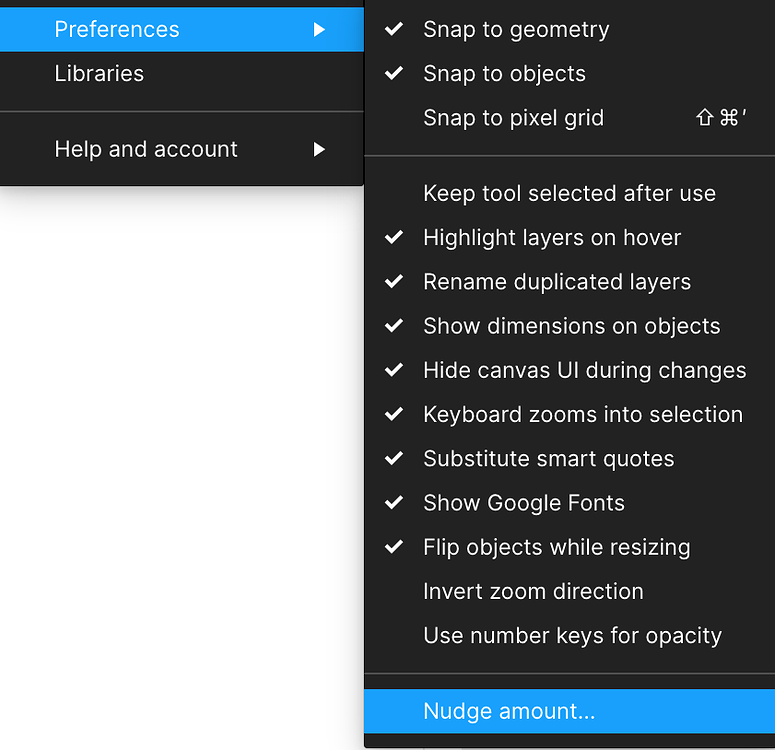Click the Preferences submenu arrow

[319, 30]
